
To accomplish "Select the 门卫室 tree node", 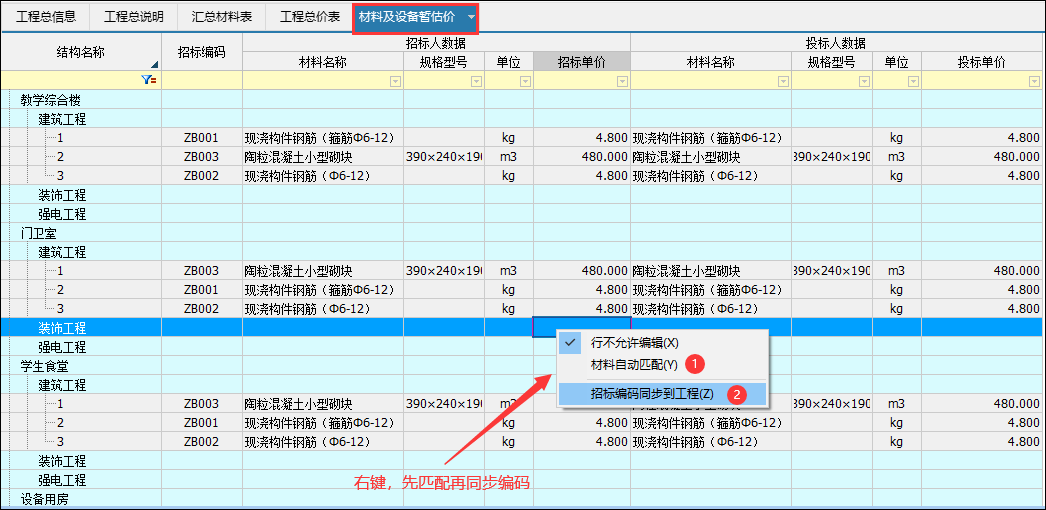I will coord(41,233).
